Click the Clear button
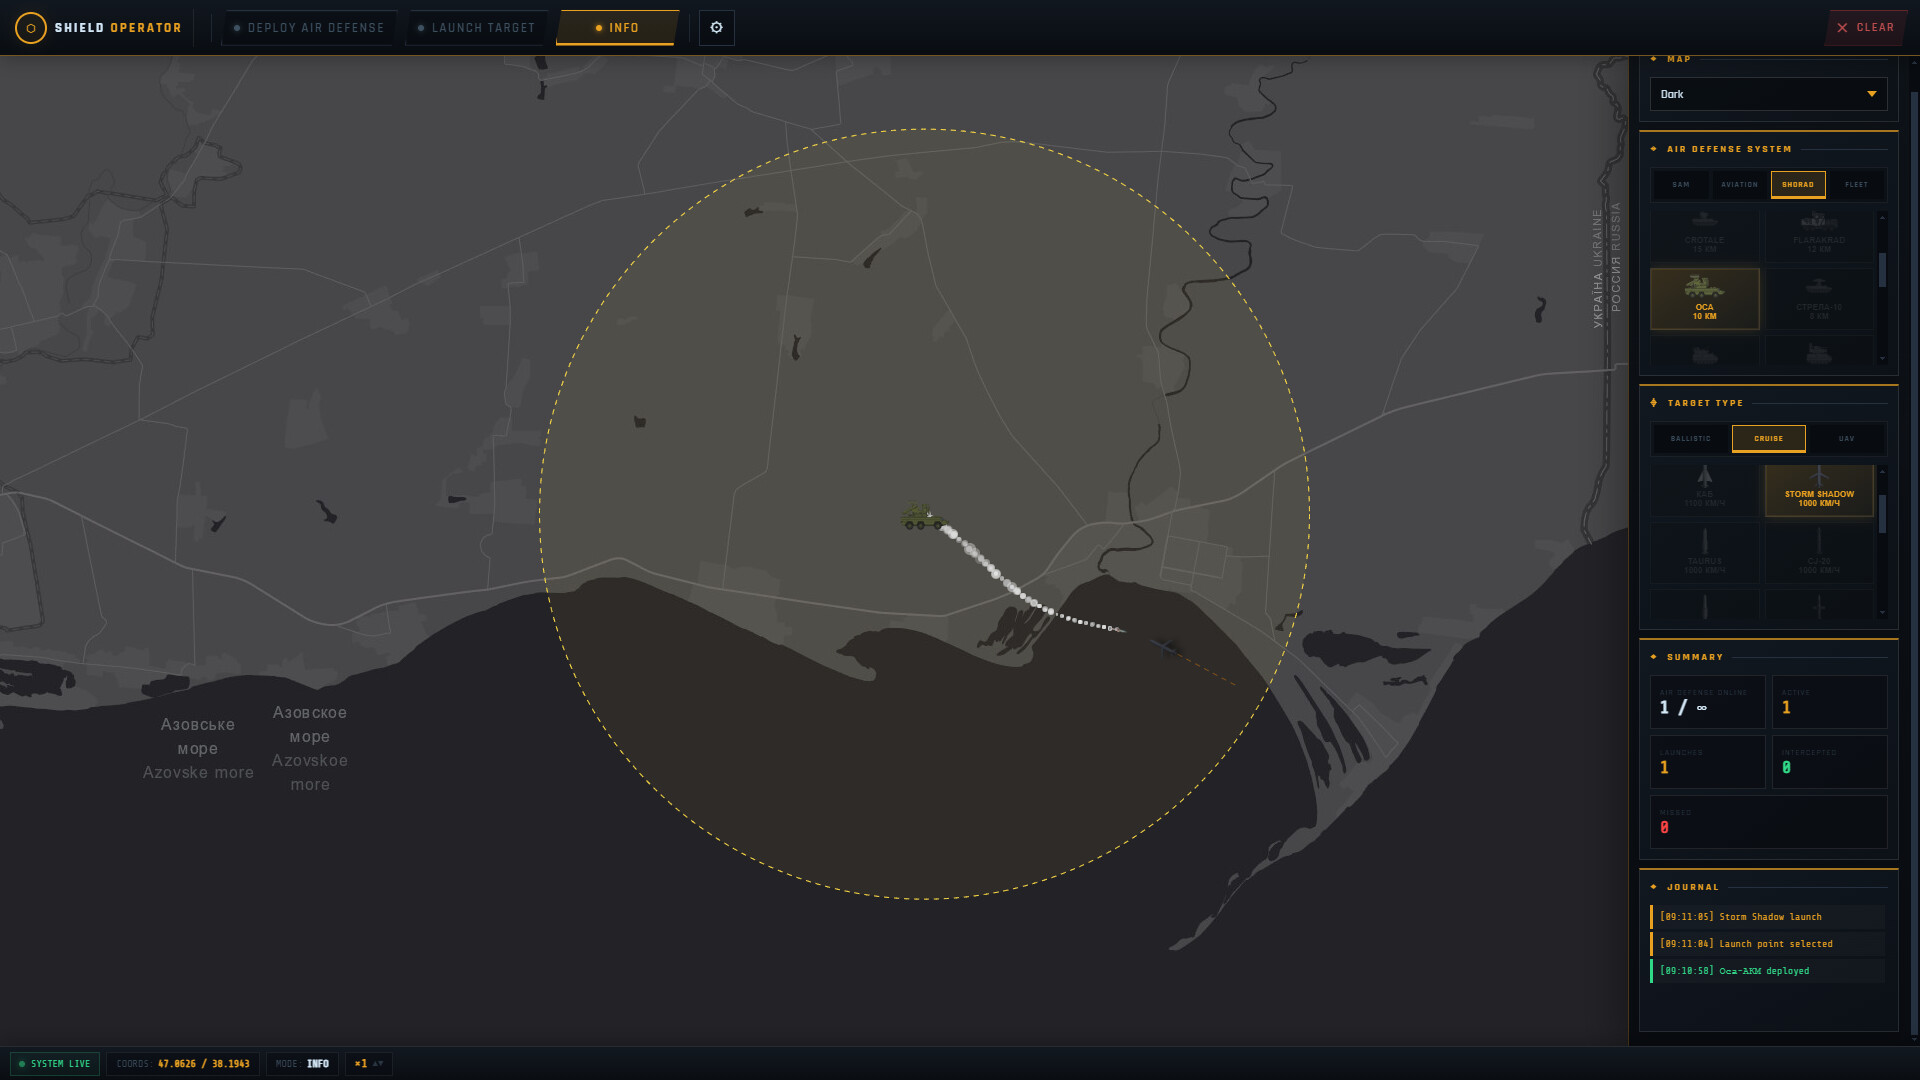 coord(1865,28)
